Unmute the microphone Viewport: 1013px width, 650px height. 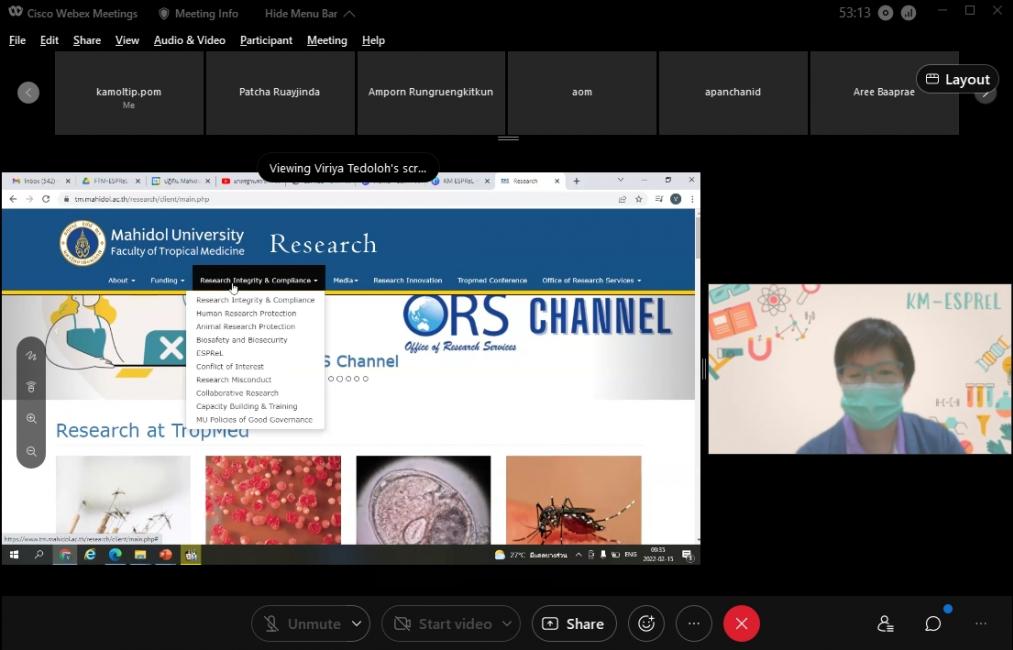302,624
